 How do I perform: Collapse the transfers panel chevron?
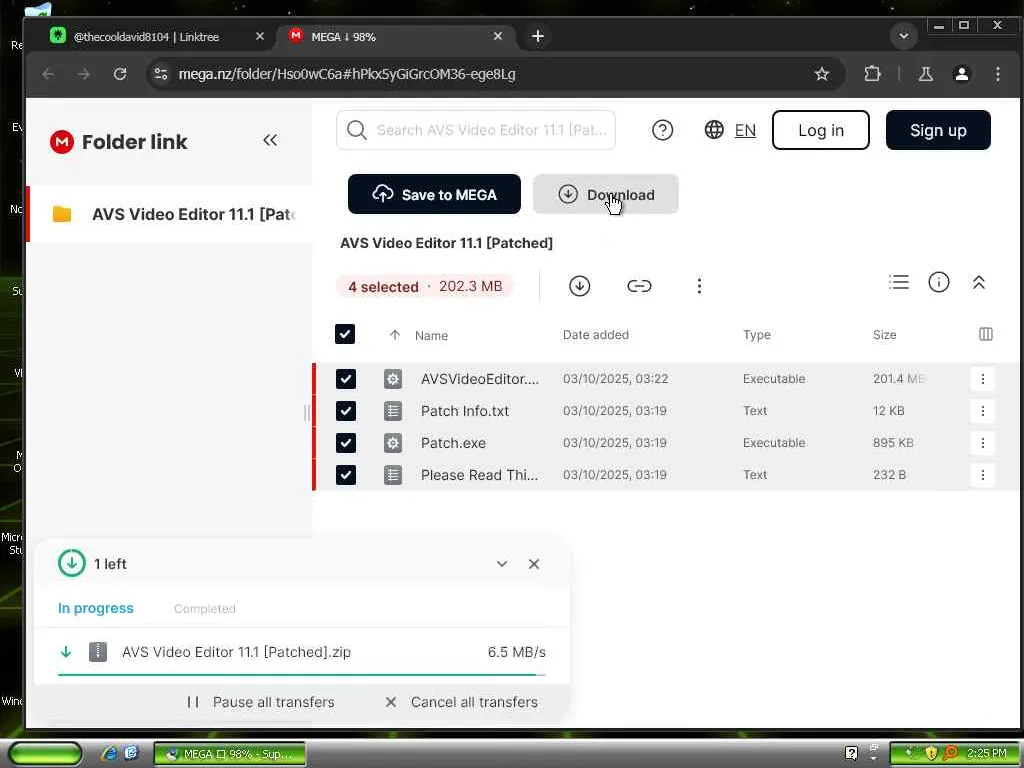point(502,564)
